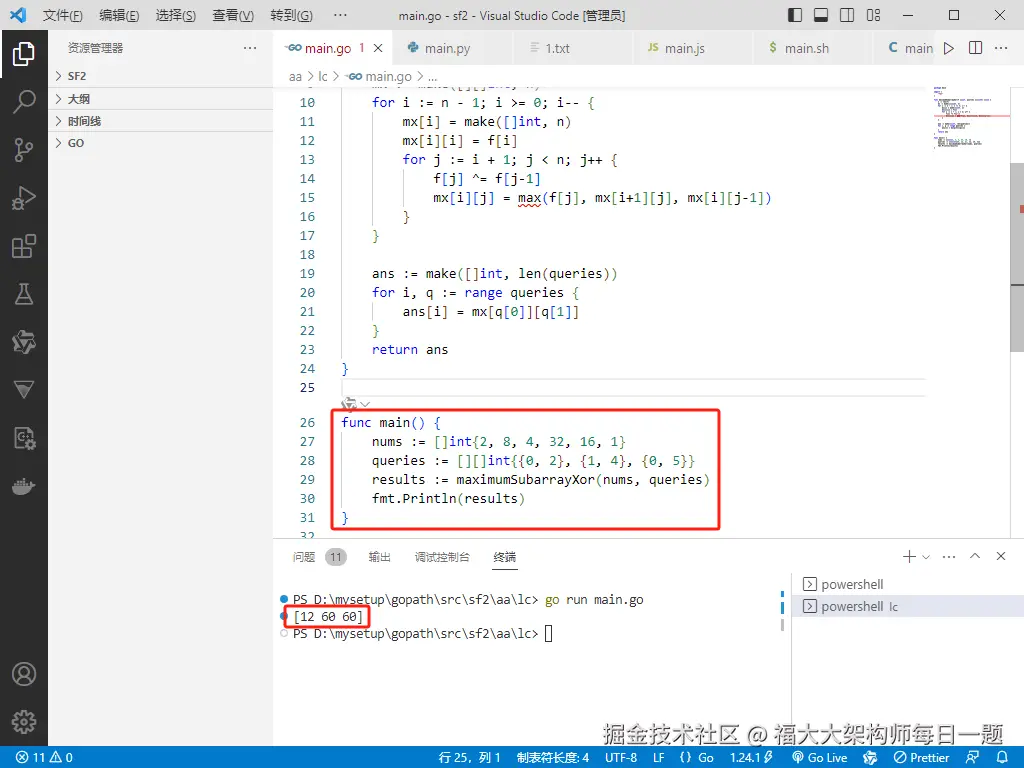
Task: Open the 转到(G) menu
Action: [291, 15]
